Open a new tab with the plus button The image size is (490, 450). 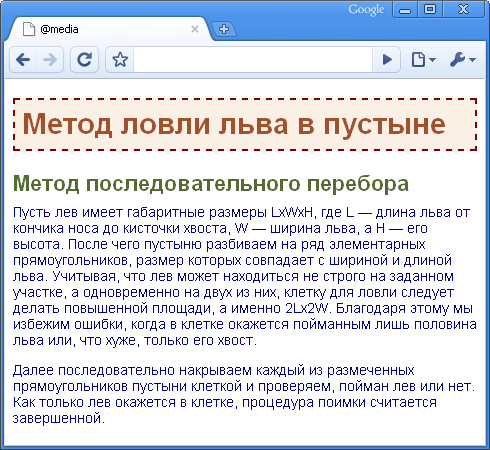coord(224,29)
